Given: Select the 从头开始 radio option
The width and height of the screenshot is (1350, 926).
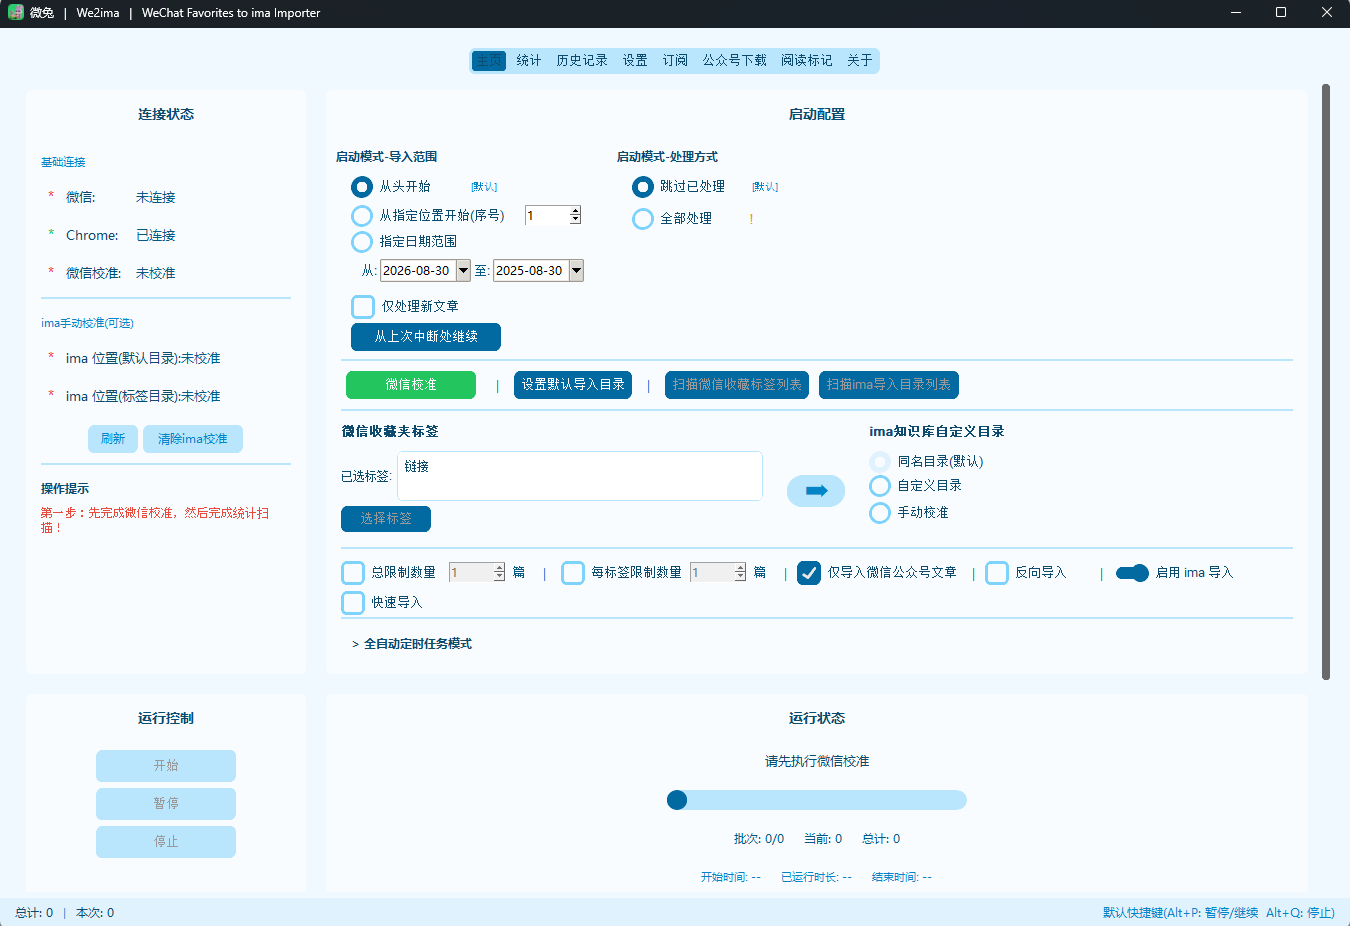Looking at the screenshot, I should 362,187.
